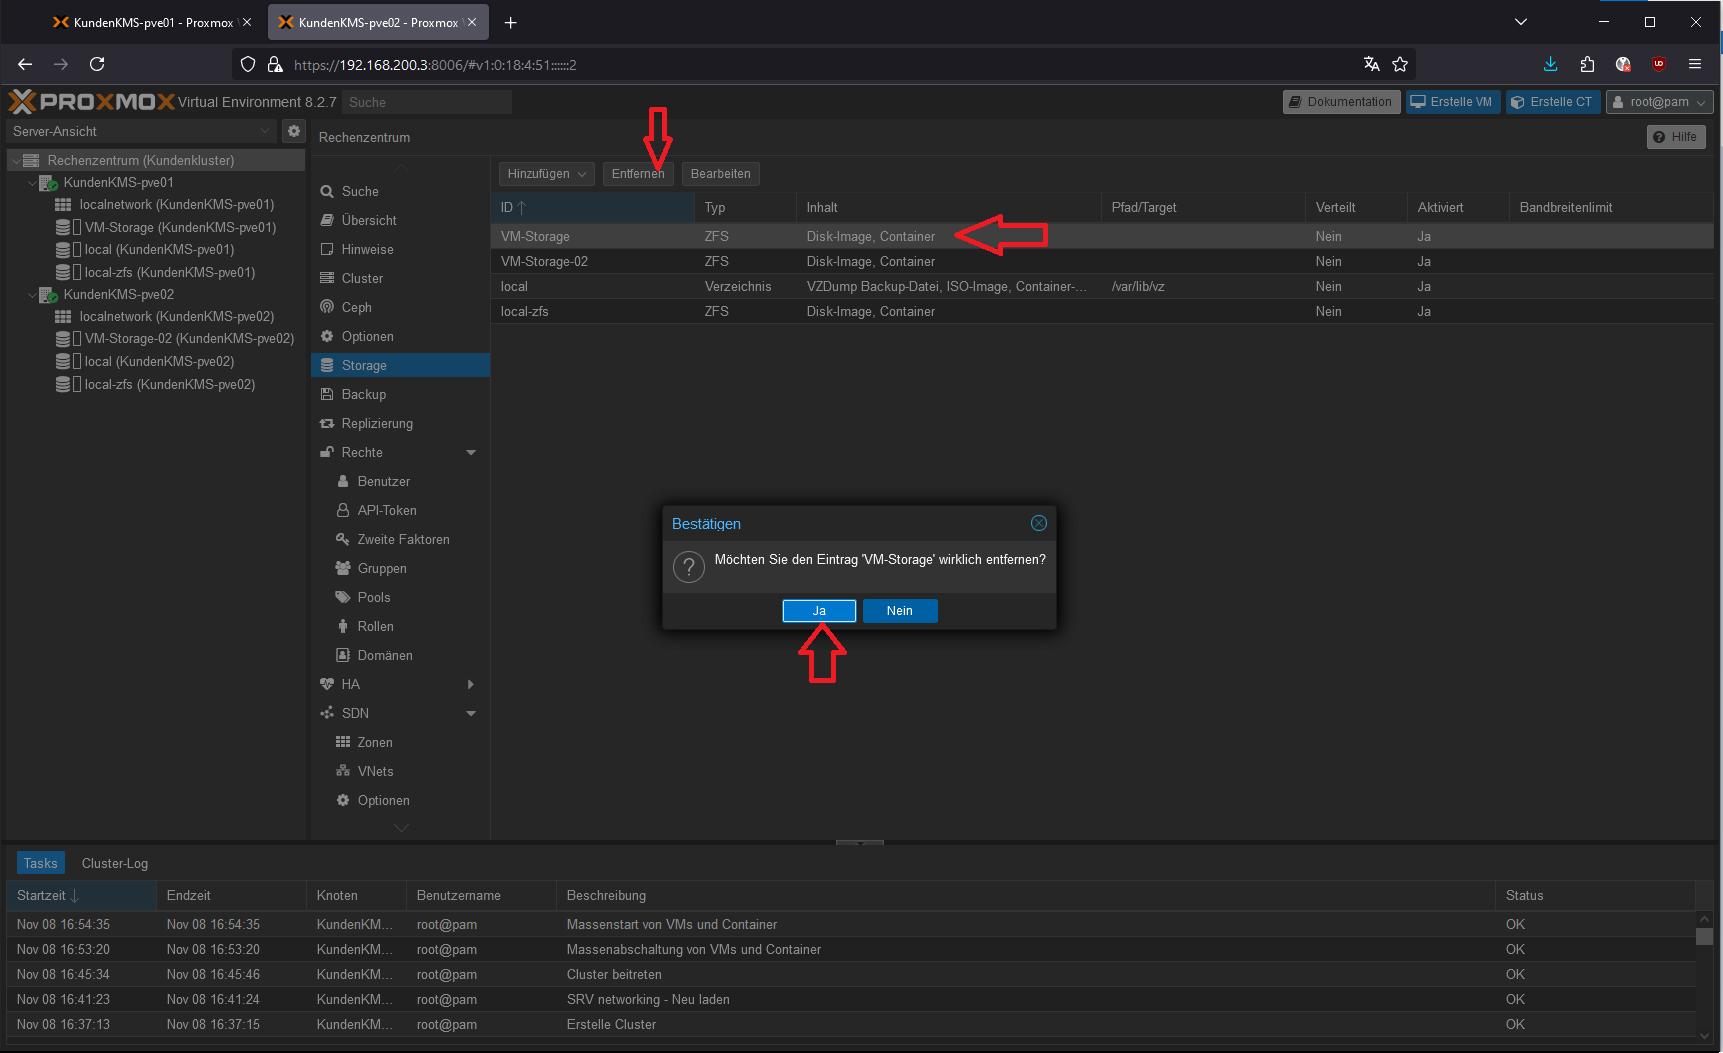Open the root@pam user menu

pyautogui.click(x=1659, y=102)
